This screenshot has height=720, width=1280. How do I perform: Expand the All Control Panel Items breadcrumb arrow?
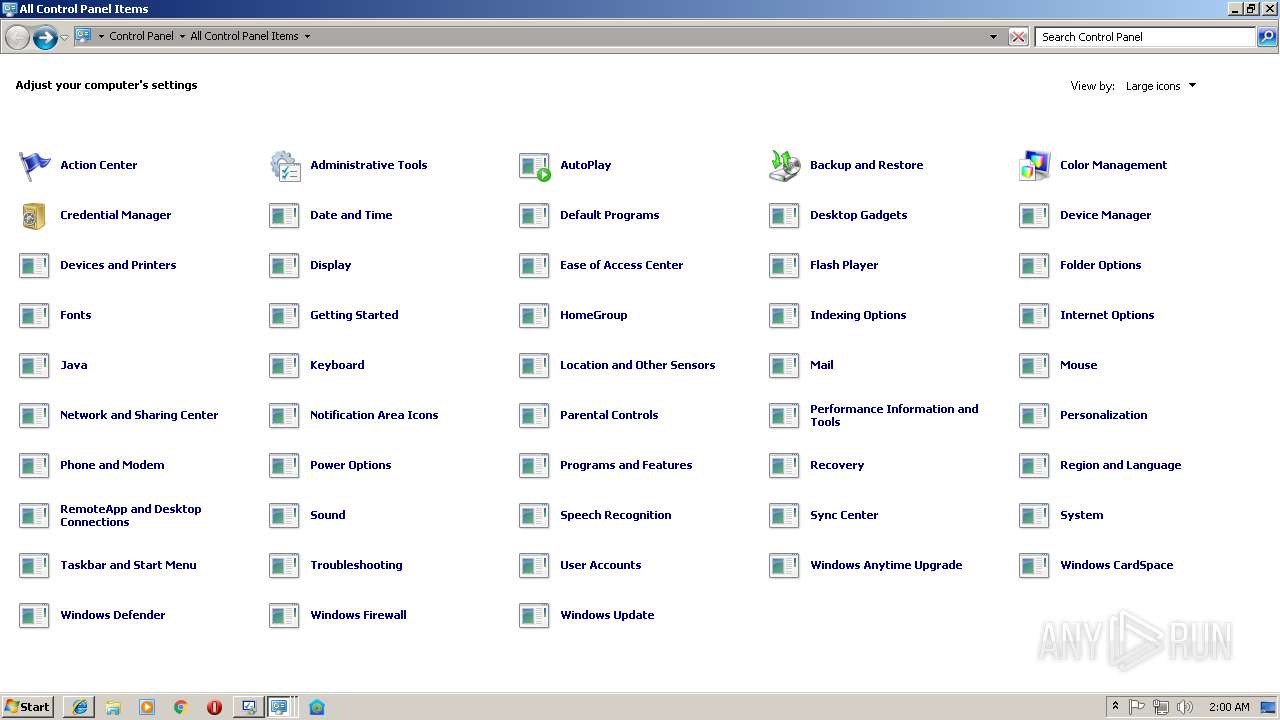click(307, 36)
